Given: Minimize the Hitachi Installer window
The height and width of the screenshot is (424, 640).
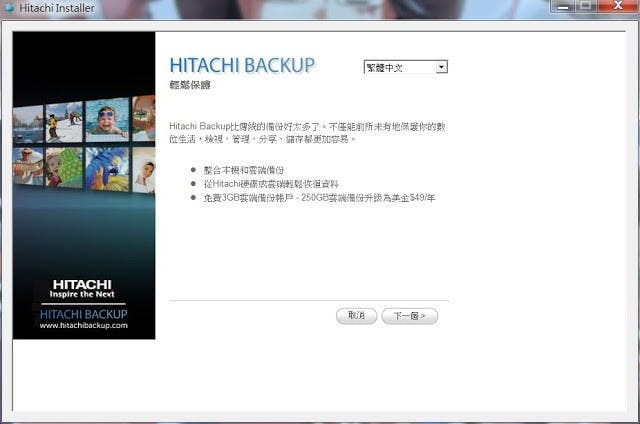Looking at the screenshot, I should 563,6.
